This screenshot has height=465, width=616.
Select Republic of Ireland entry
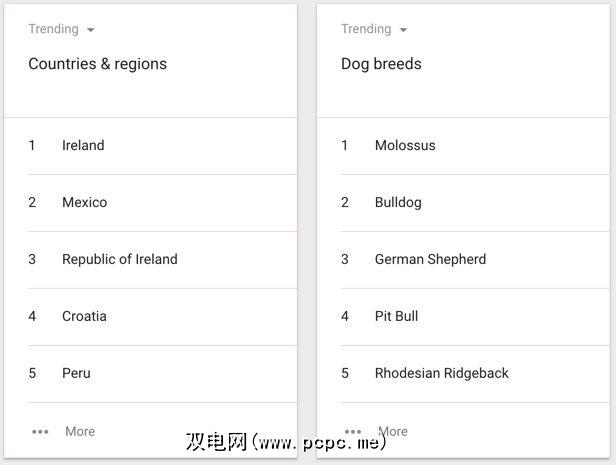[x=119, y=259]
